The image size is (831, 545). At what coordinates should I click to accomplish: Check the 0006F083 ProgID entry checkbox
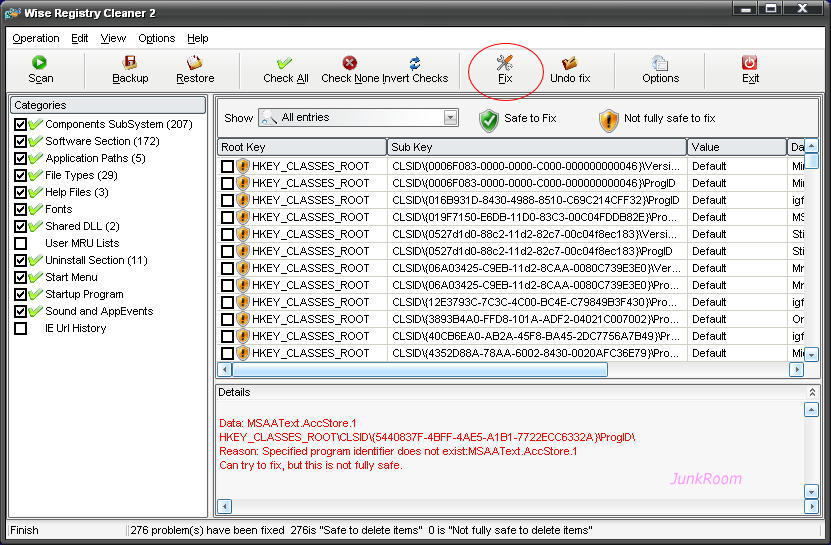click(x=227, y=183)
